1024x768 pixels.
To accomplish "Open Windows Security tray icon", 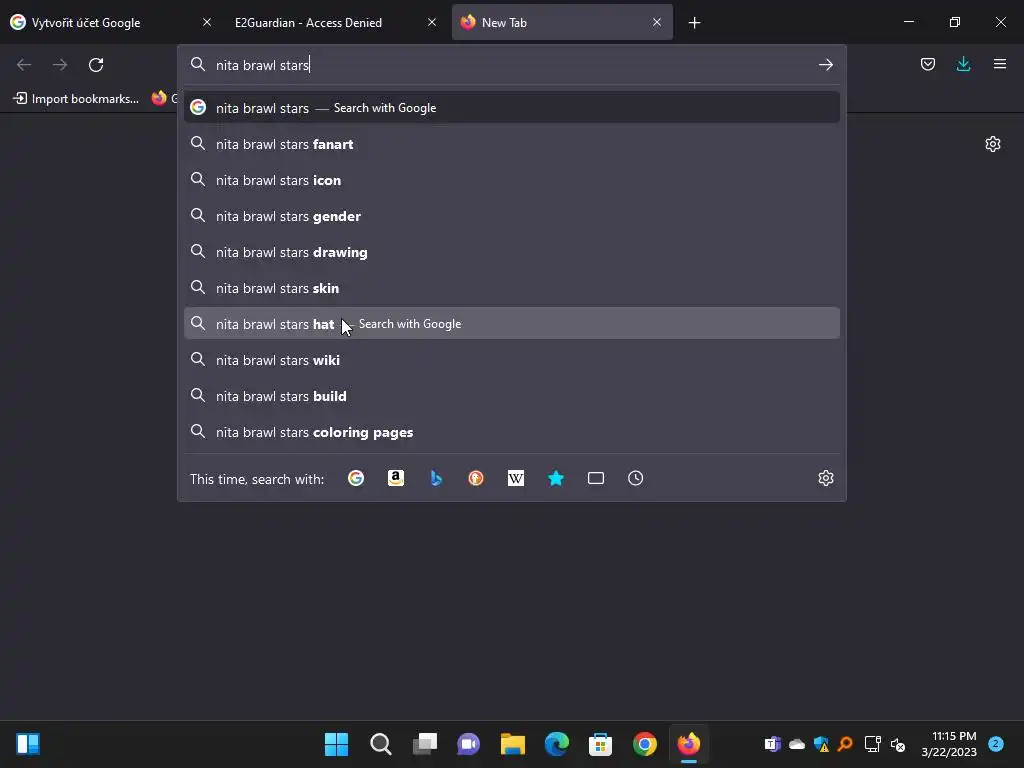I will tap(821, 744).
